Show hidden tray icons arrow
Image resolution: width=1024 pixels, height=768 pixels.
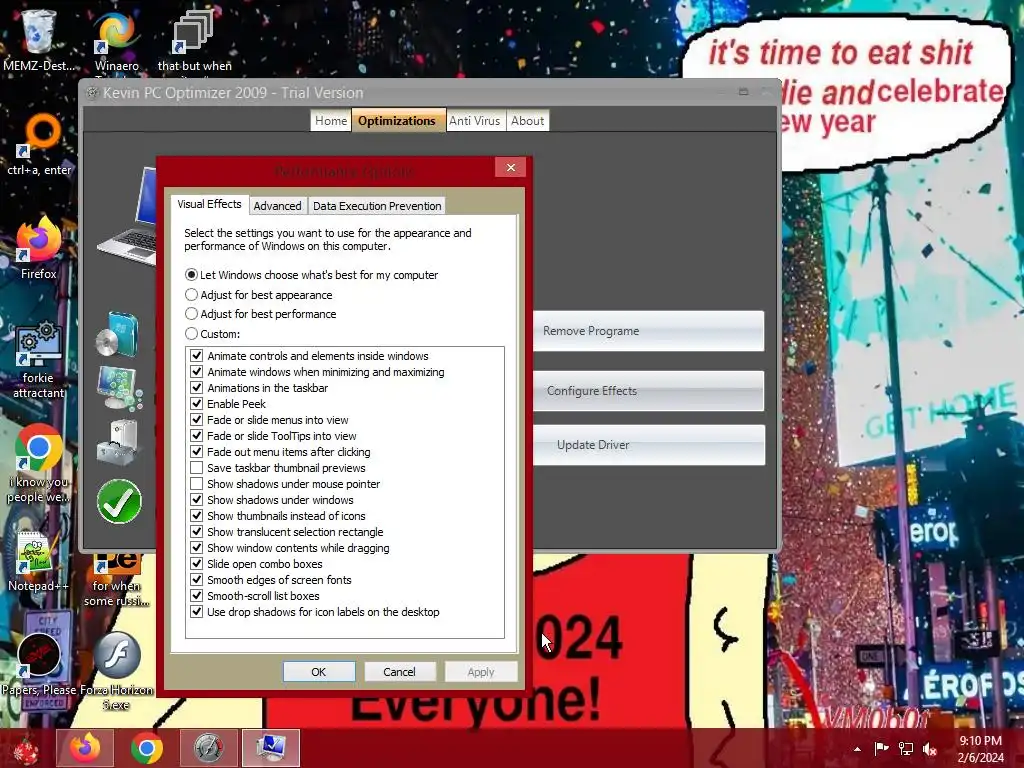(x=857, y=748)
